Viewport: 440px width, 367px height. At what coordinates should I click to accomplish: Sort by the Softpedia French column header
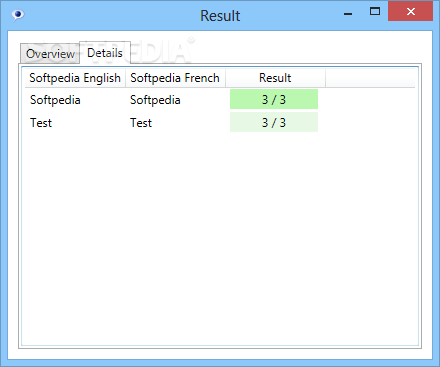[x=175, y=78]
